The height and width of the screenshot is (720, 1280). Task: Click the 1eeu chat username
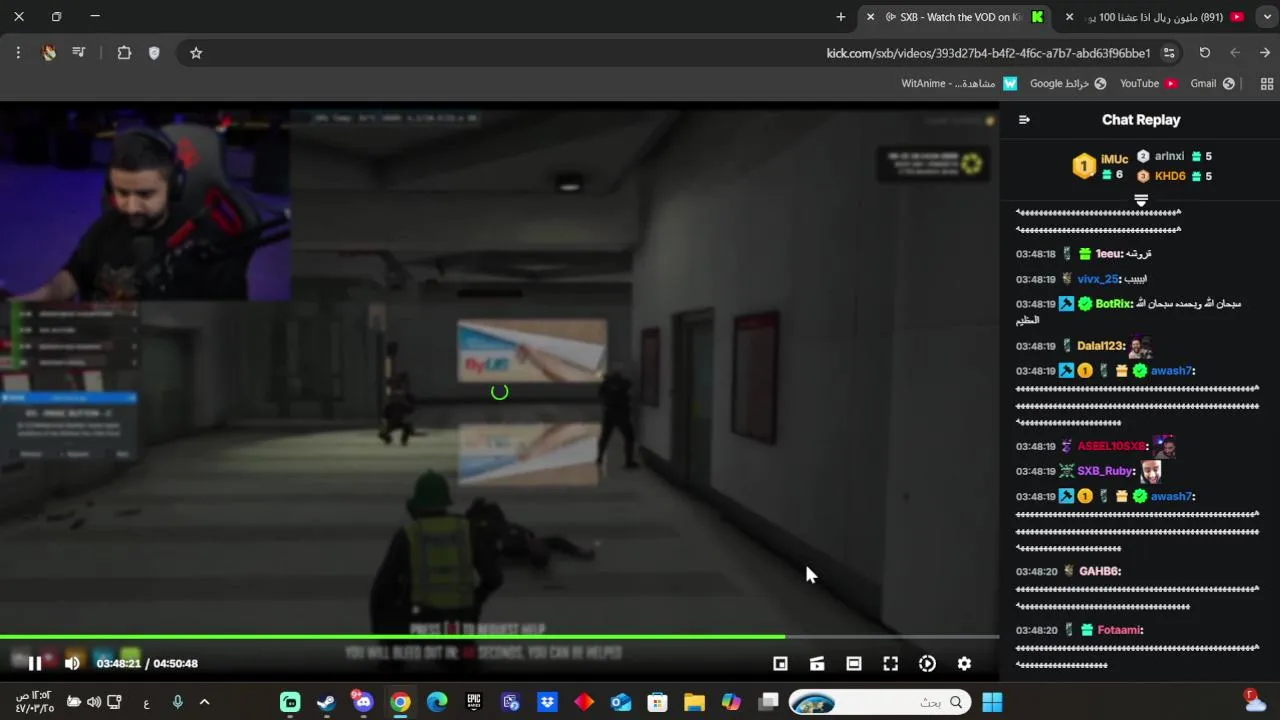1109,254
